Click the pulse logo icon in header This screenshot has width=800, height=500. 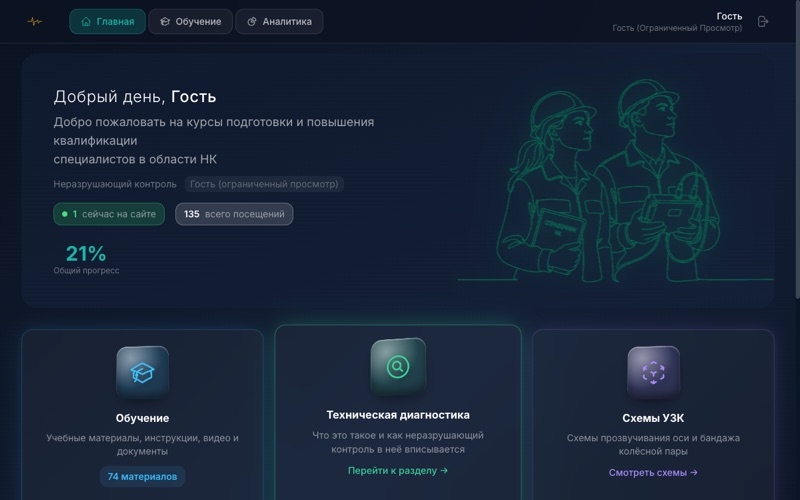(35, 21)
